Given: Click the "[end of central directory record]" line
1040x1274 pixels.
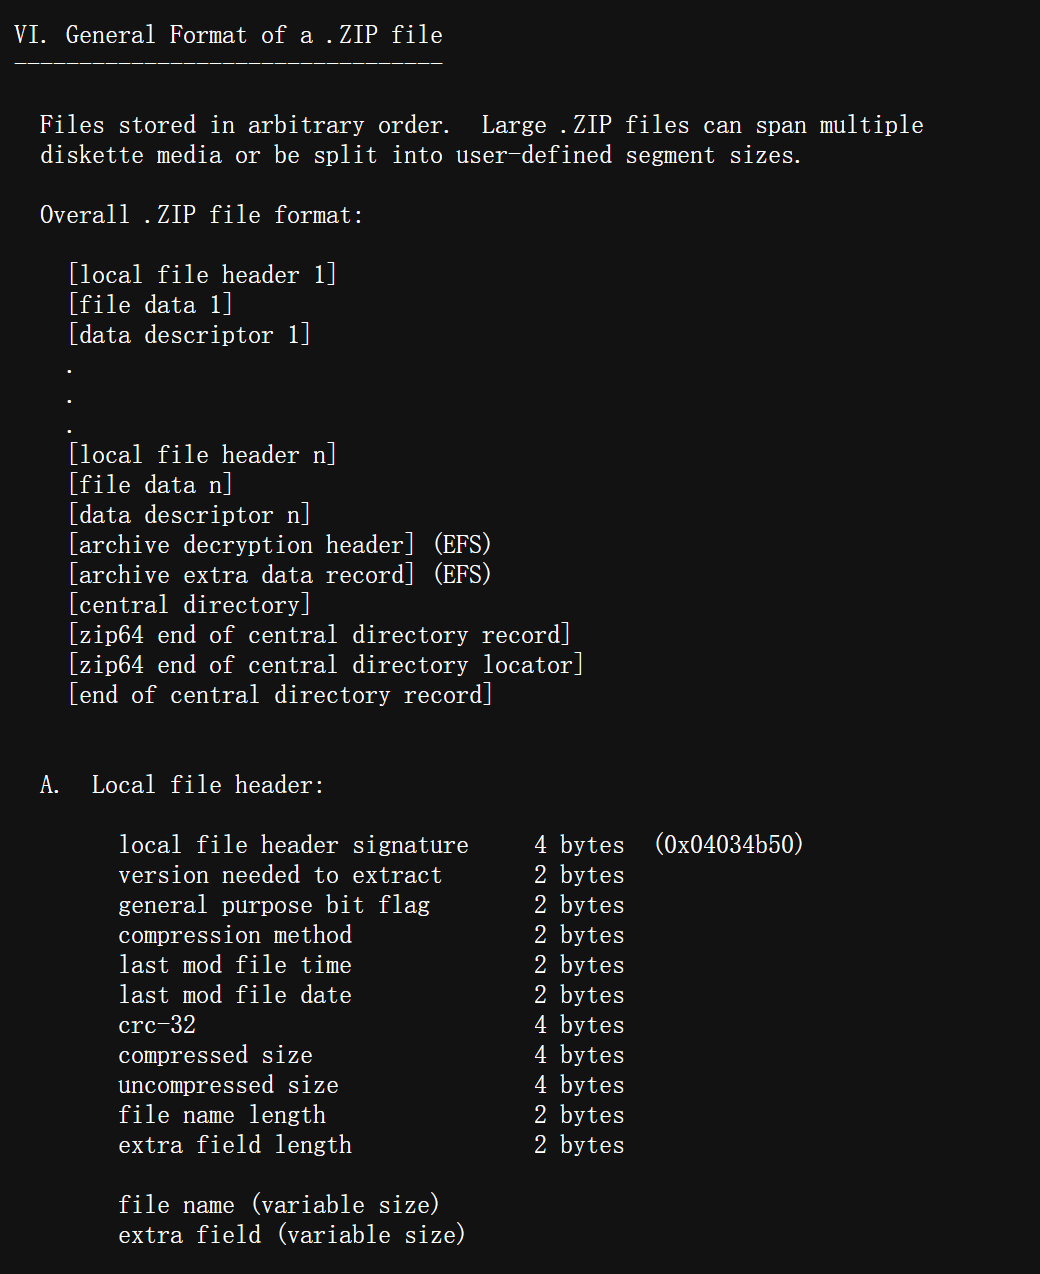Looking at the screenshot, I should (x=280, y=695).
